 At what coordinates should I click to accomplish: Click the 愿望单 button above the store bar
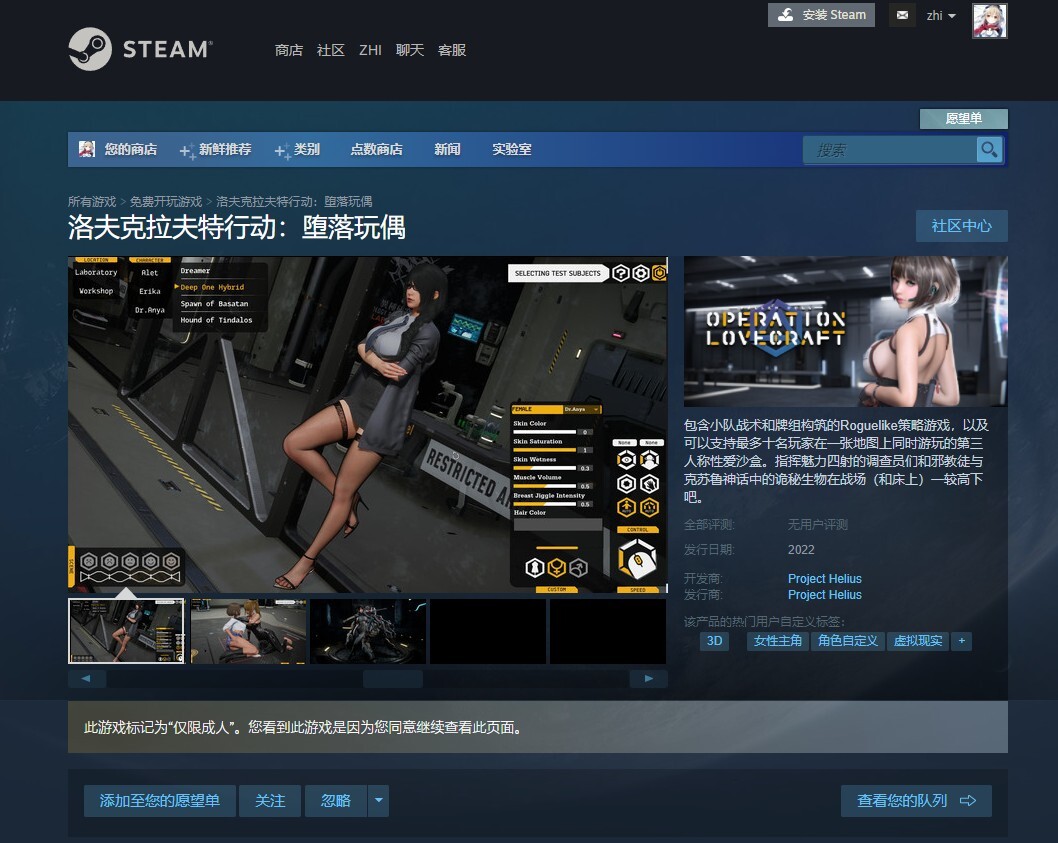[964, 119]
